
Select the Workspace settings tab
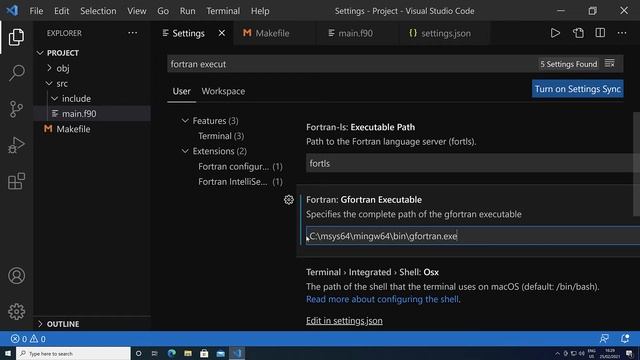click(223, 91)
